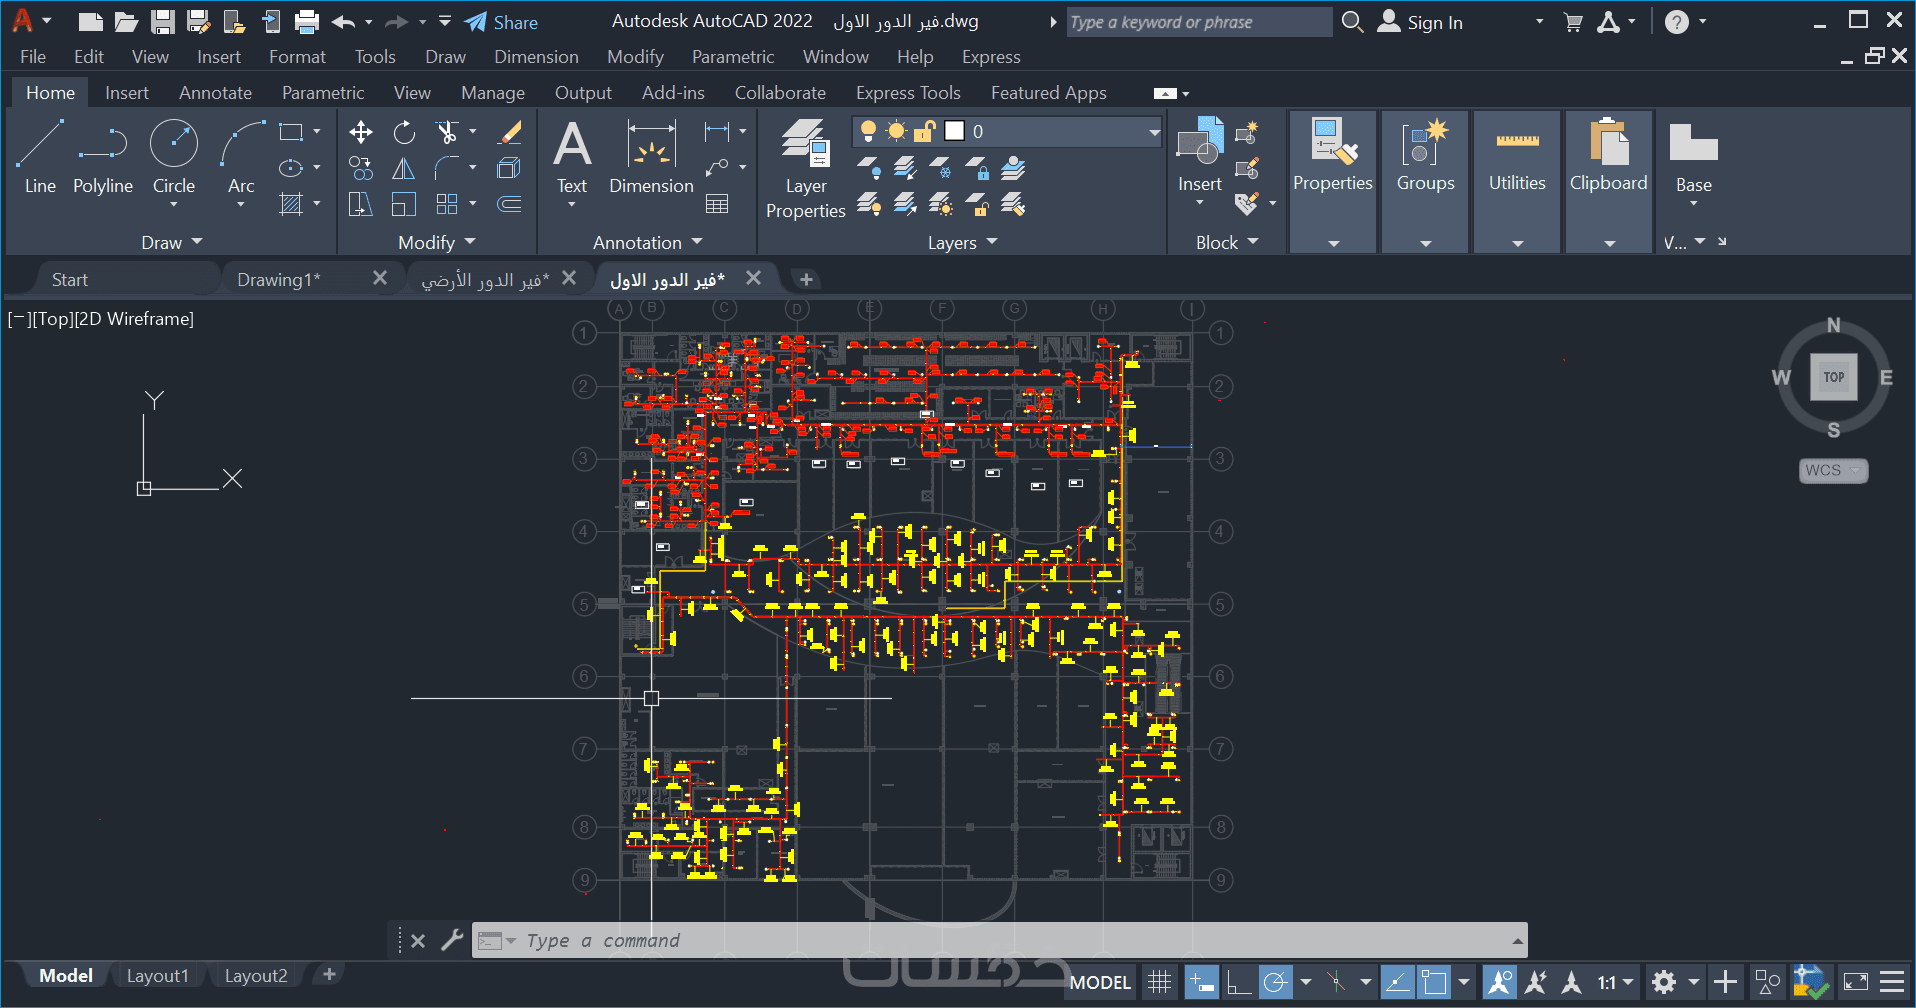Toggle polar tracking in status bar
Screen dimensions: 1916x1008
point(1275,982)
